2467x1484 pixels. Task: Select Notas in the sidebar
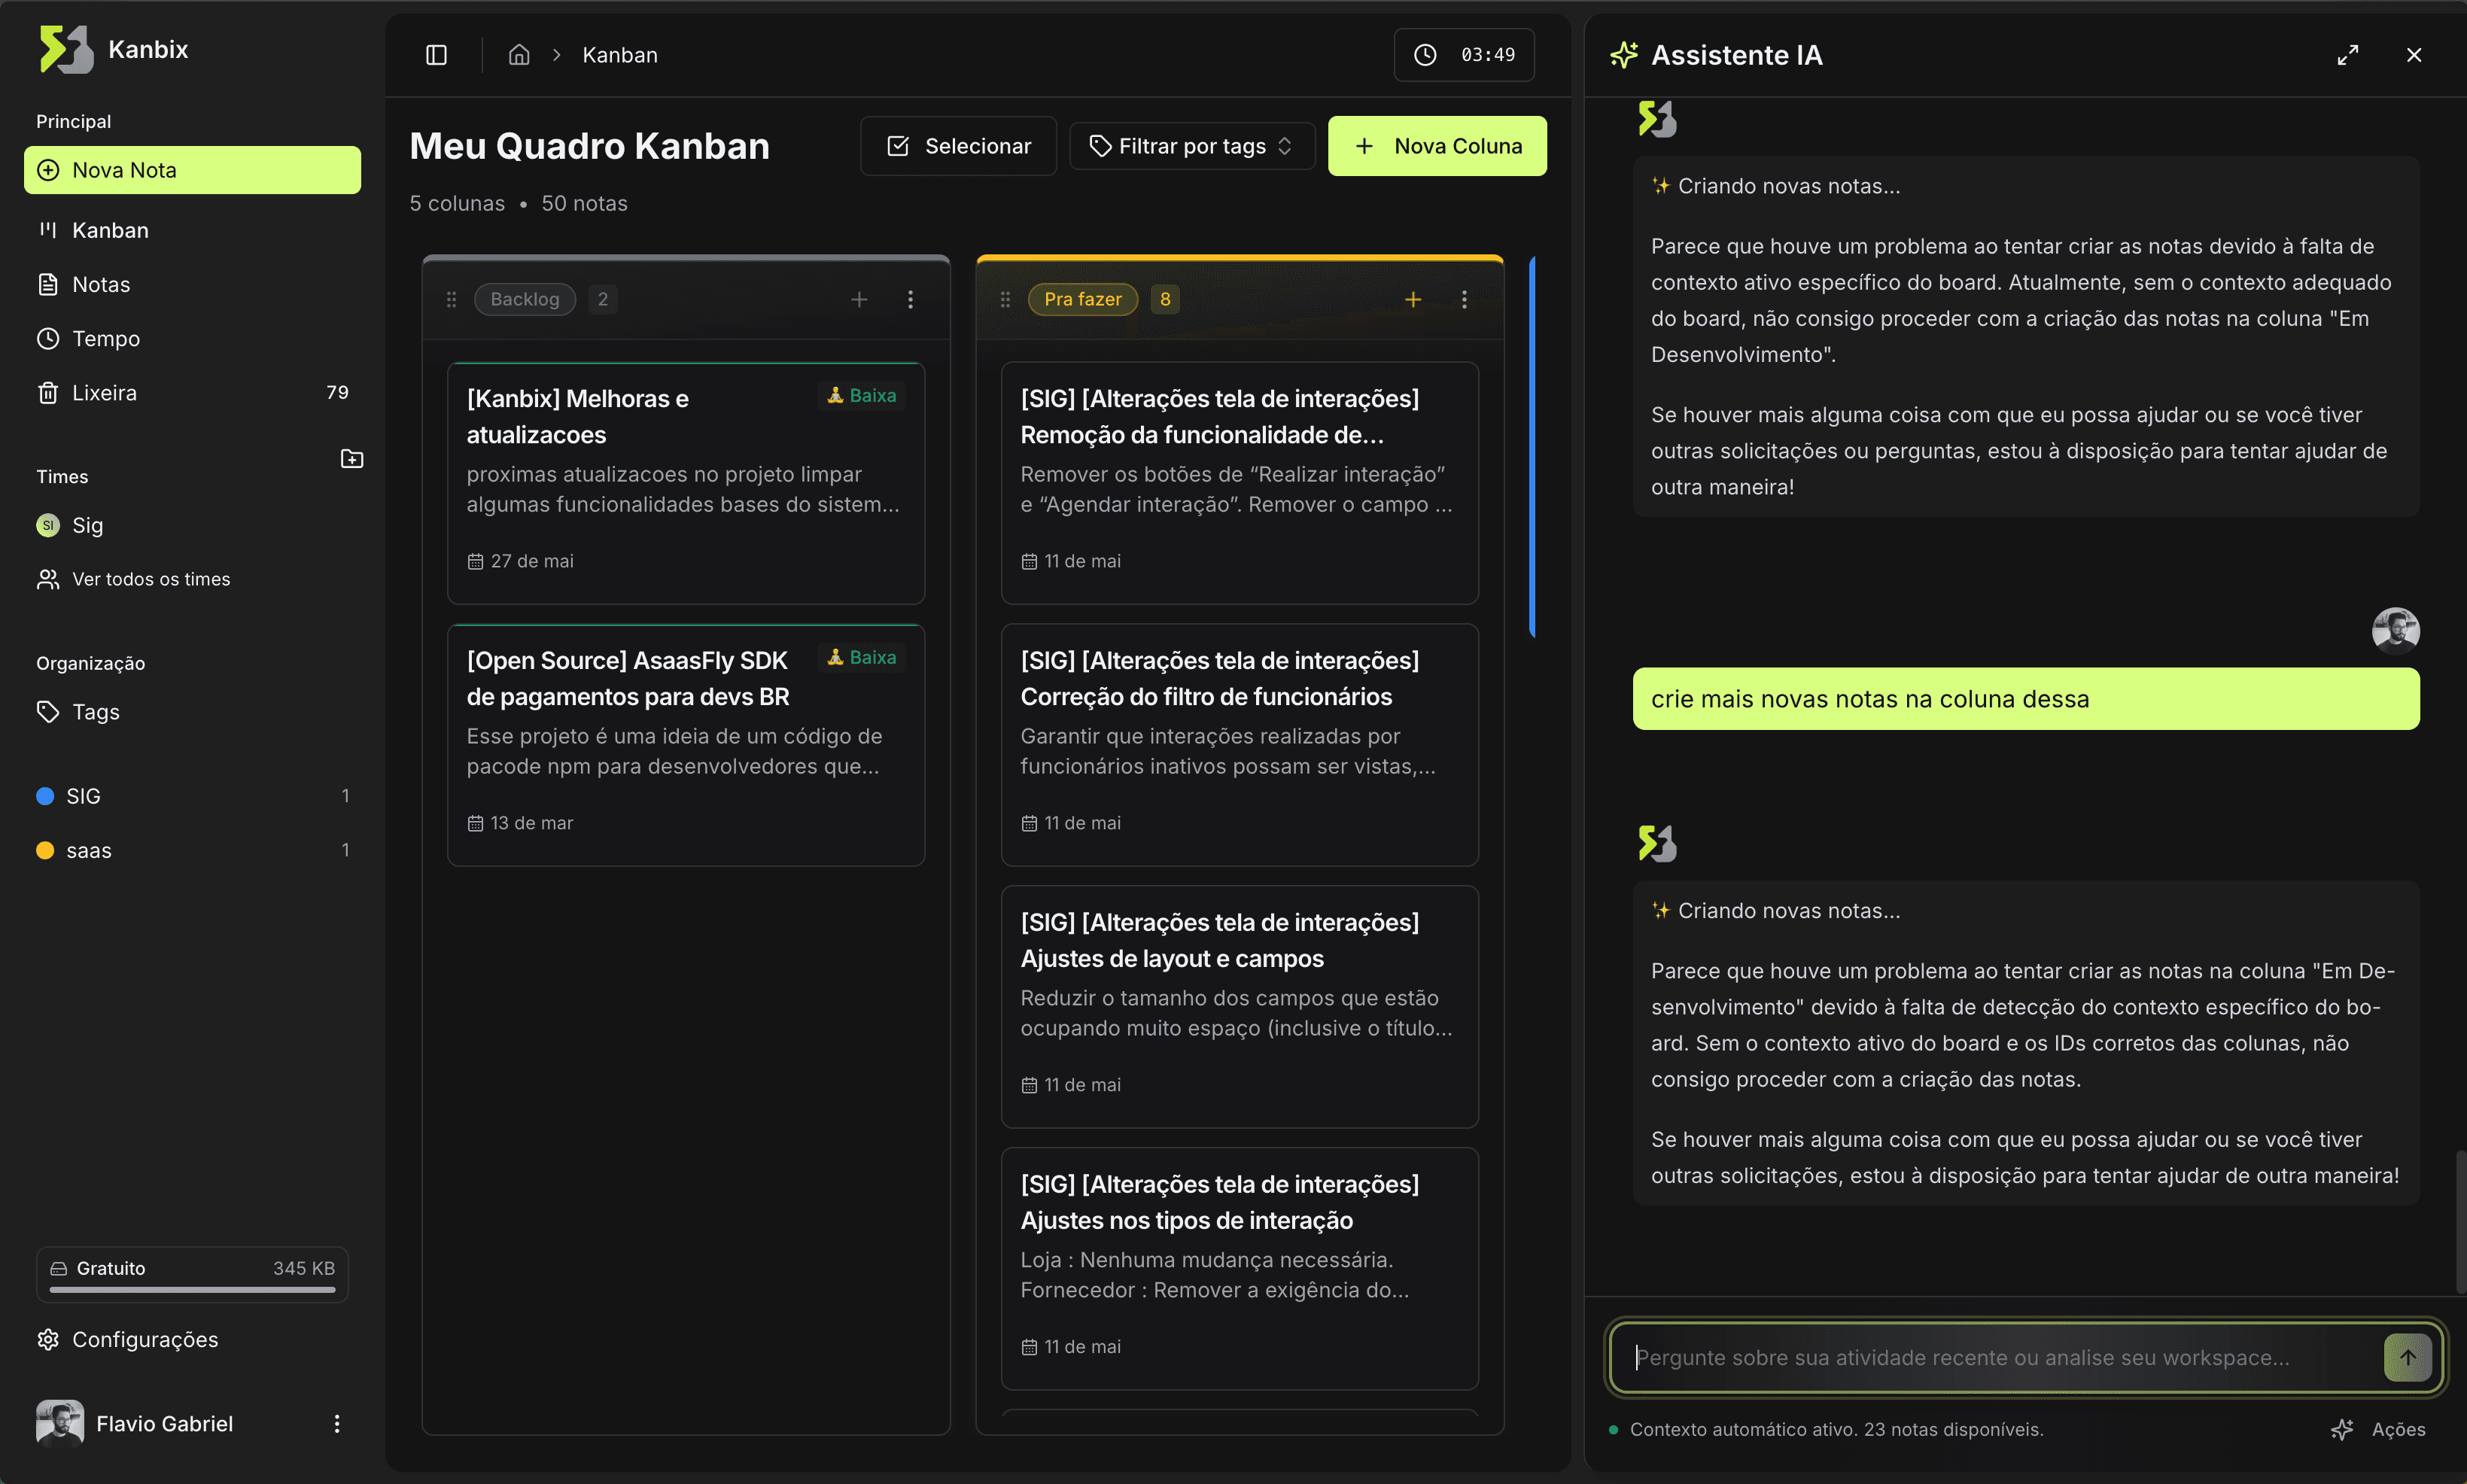pos(100,284)
